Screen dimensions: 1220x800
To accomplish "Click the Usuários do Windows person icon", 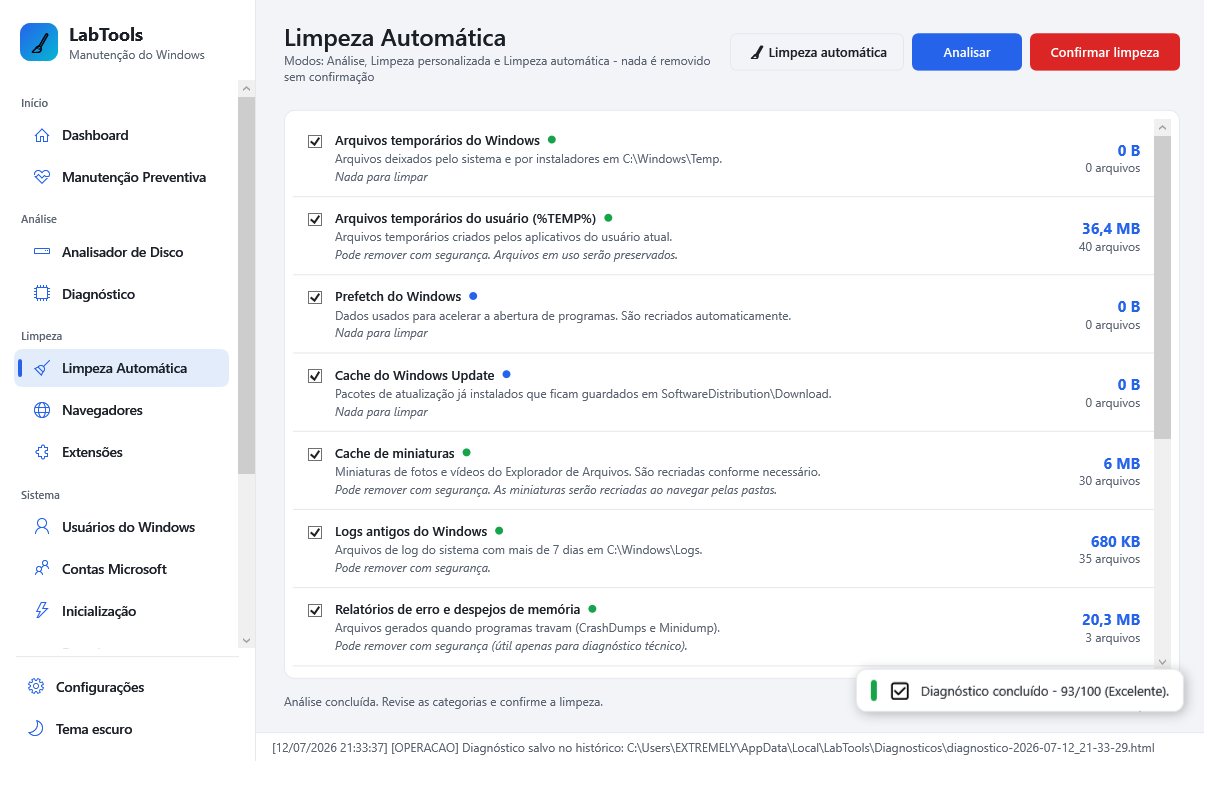I will pos(41,527).
